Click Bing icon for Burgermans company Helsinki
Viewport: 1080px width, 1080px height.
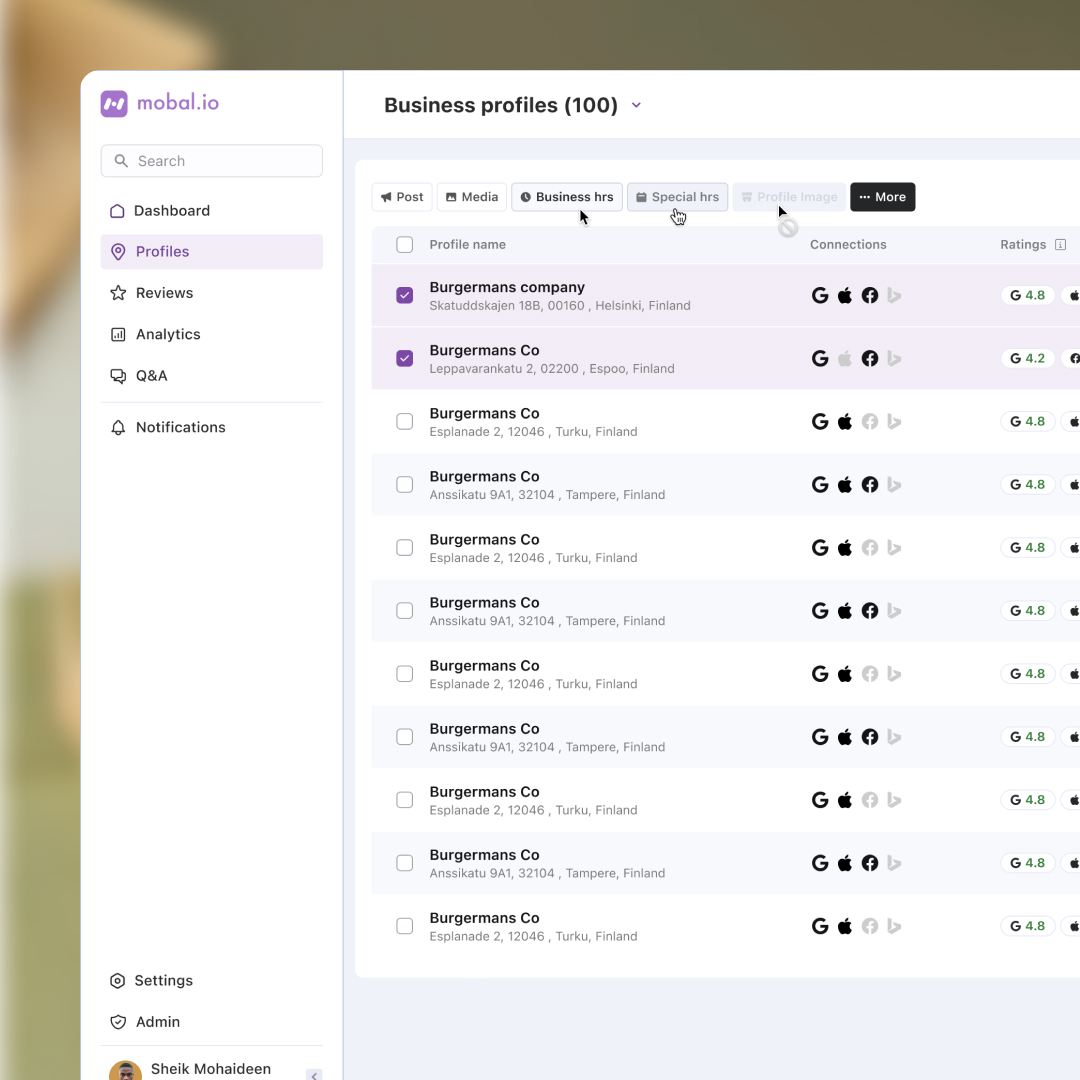894,295
